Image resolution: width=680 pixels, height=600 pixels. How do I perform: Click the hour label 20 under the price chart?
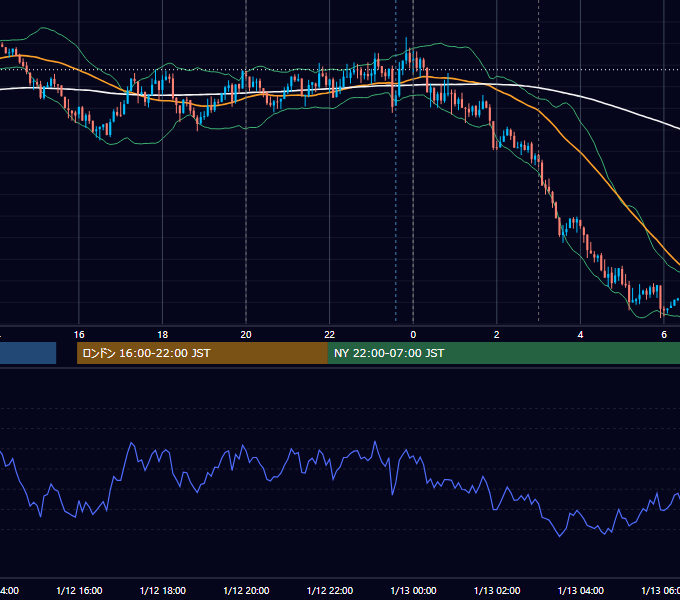point(246,335)
